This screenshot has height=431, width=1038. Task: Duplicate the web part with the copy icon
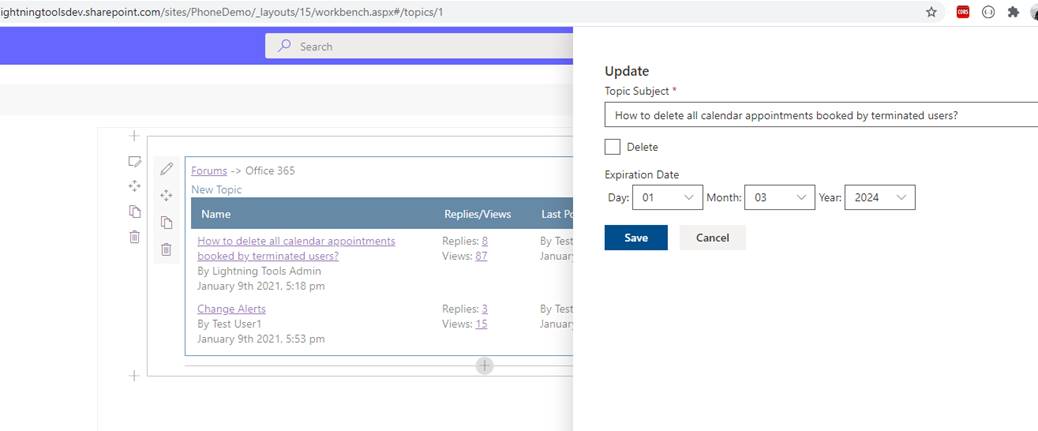coord(167,222)
